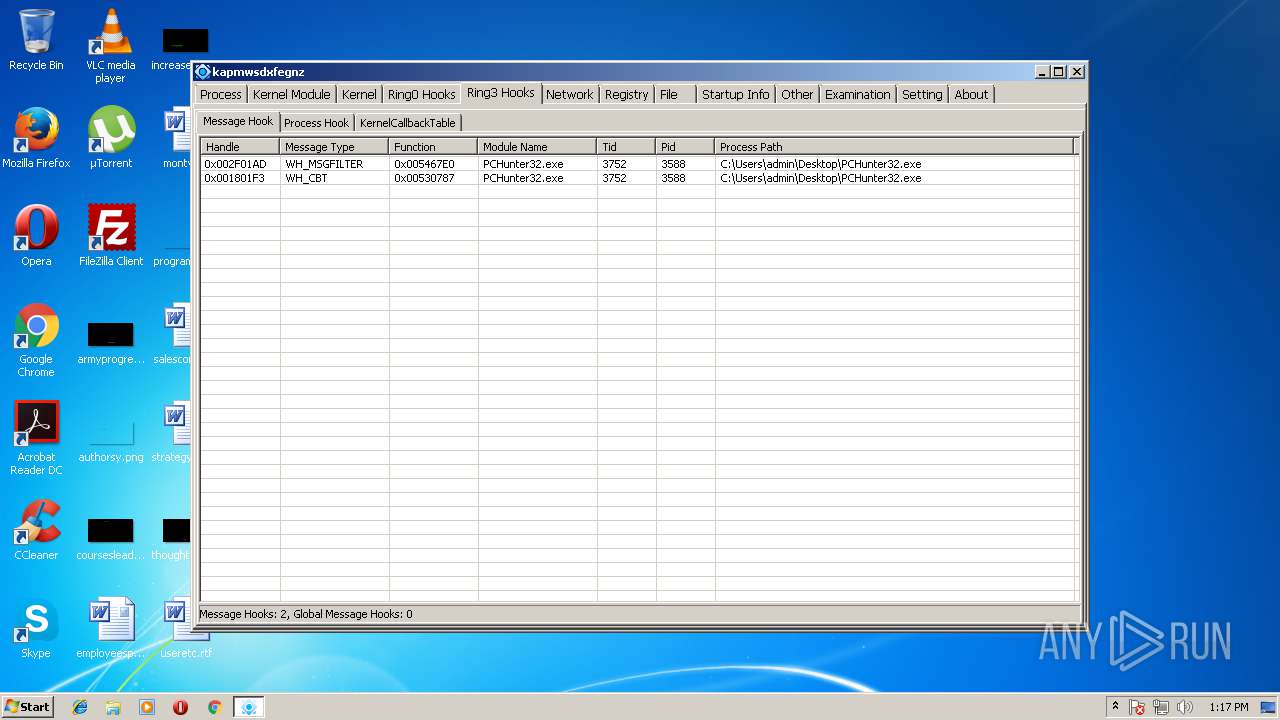Select the authorsy.png desktop file
1280x720 pixels.
[x=110, y=440]
